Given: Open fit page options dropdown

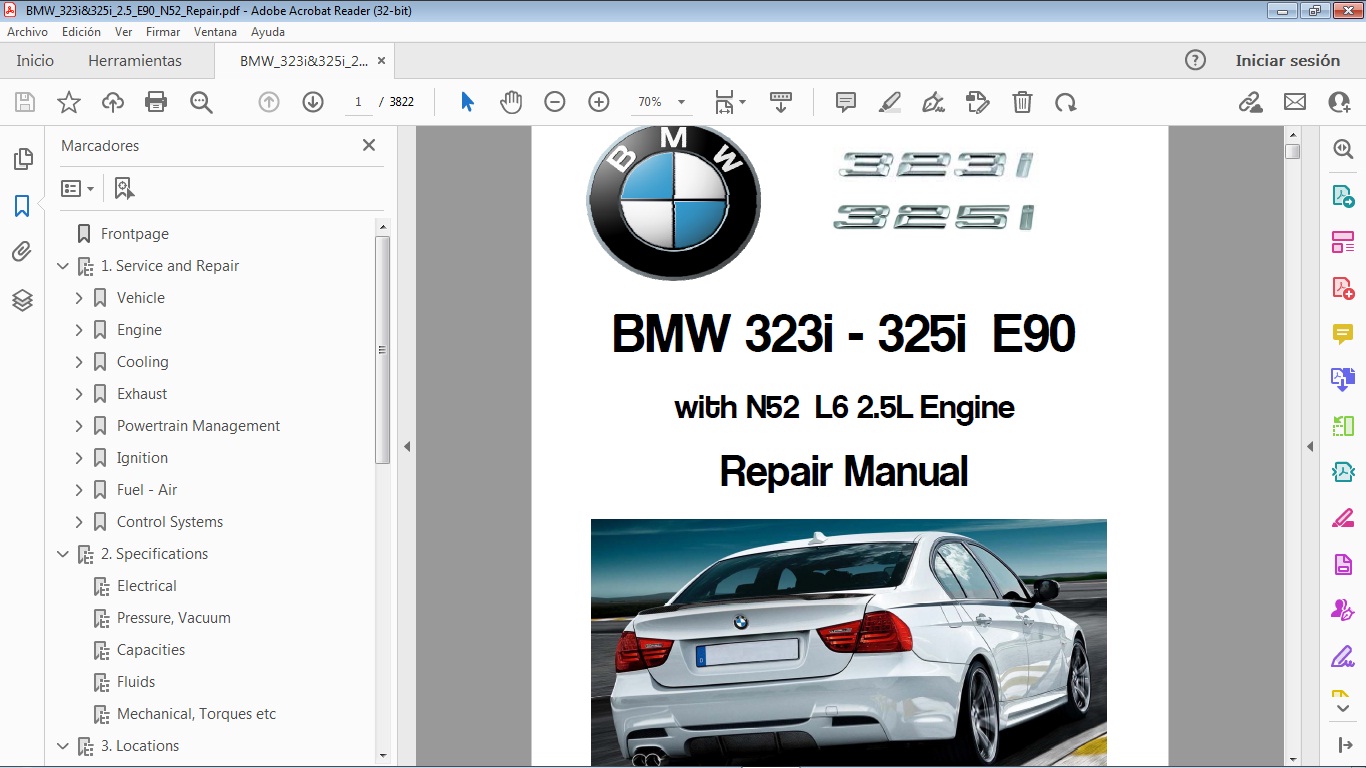Looking at the screenshot, I should coord(741,102).
